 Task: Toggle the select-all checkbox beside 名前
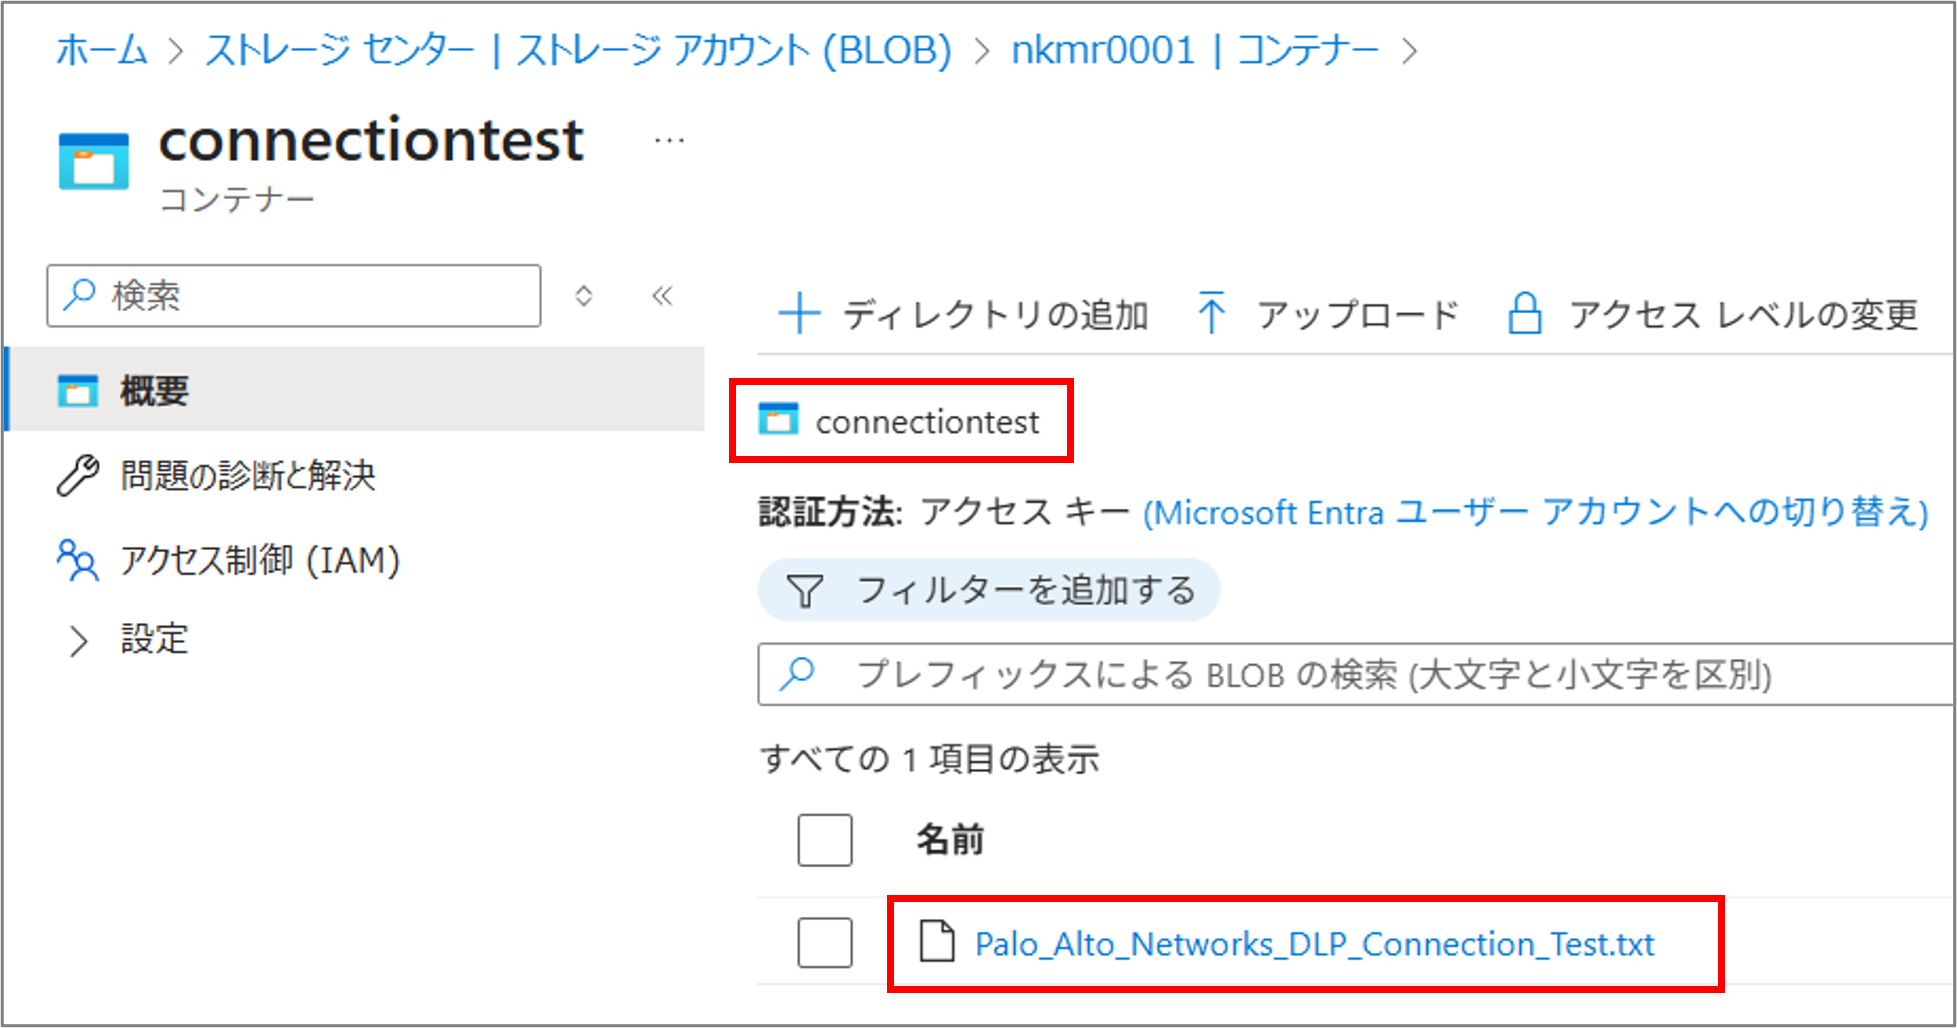[825, 840]
